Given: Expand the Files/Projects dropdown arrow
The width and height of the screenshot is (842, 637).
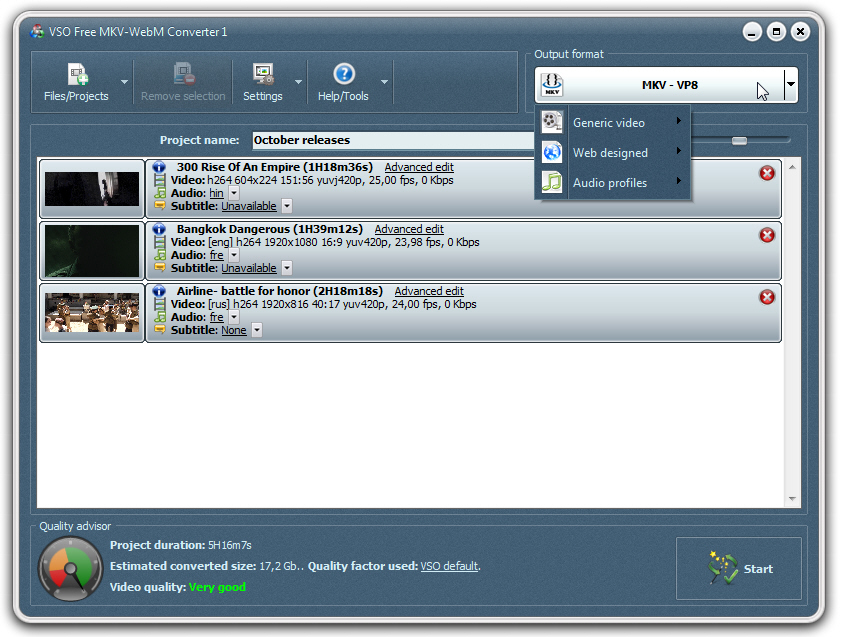Looking at the screenshot, I should [124, 82].
